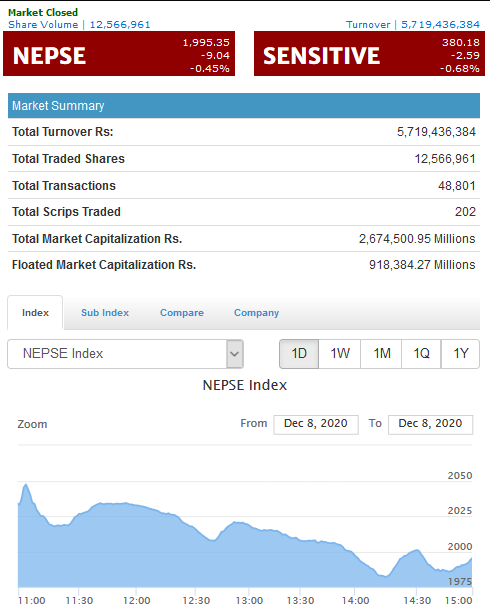Viewport: 490px width, 610px height.
Task: Click the SENSITIVE value 380.18
Action: coord(460,42)
